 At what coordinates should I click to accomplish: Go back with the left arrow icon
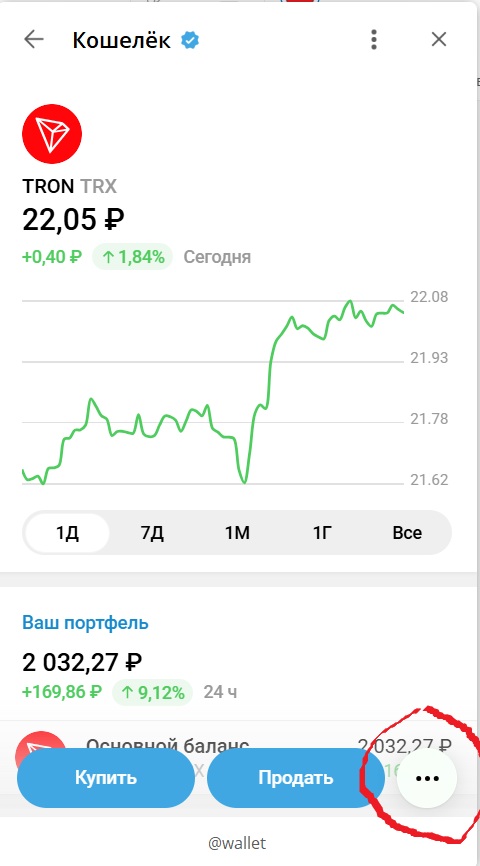coord(34,40)
